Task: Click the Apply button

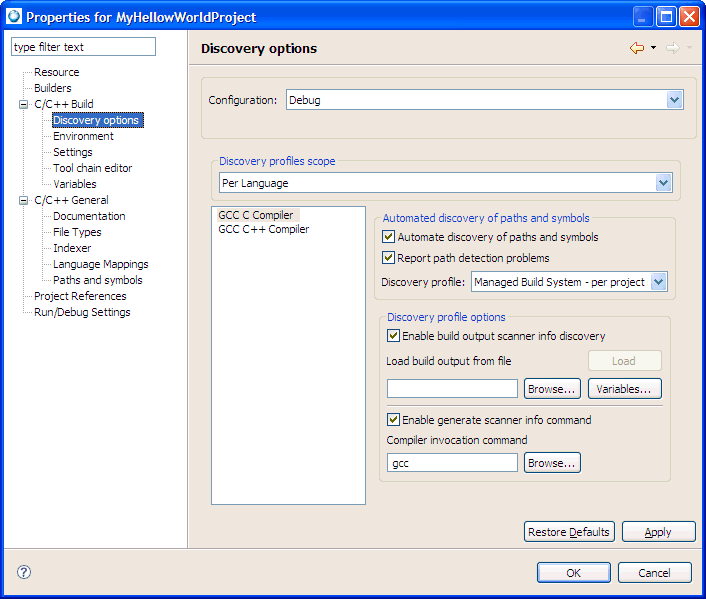Action: [658, 532]
